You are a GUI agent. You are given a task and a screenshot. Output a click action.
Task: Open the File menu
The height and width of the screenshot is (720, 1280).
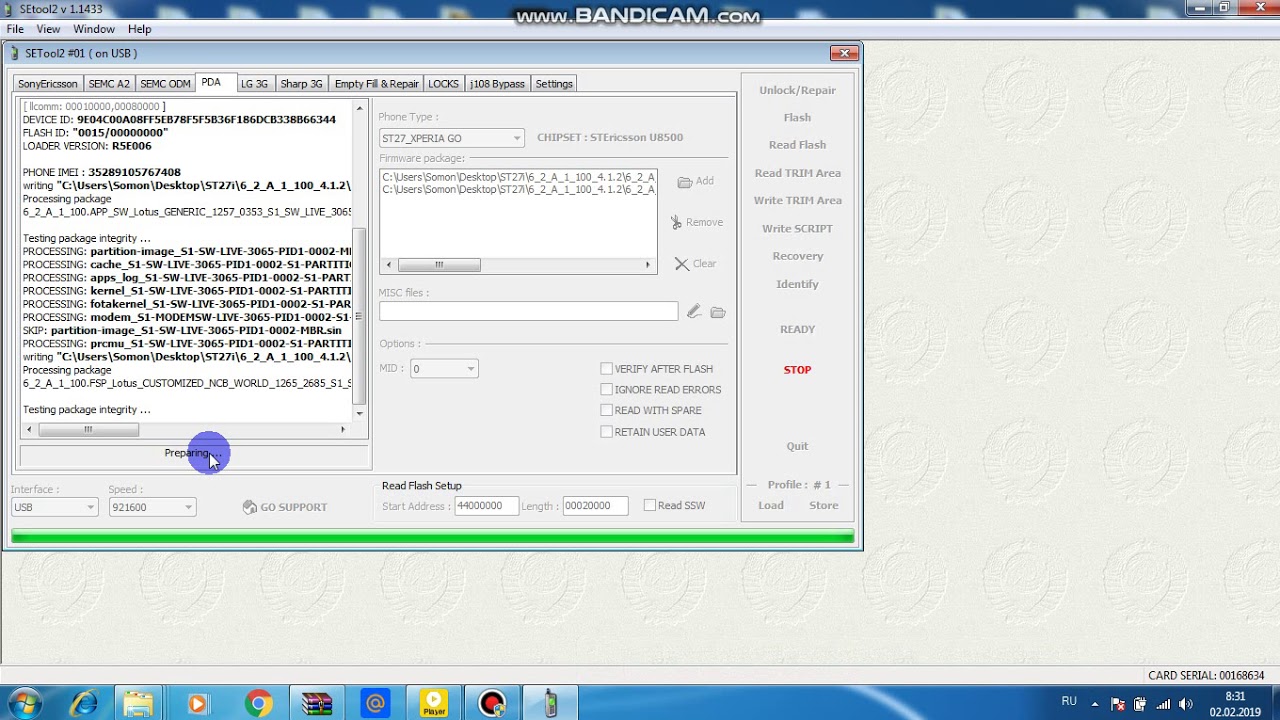[x=15, y=29]
